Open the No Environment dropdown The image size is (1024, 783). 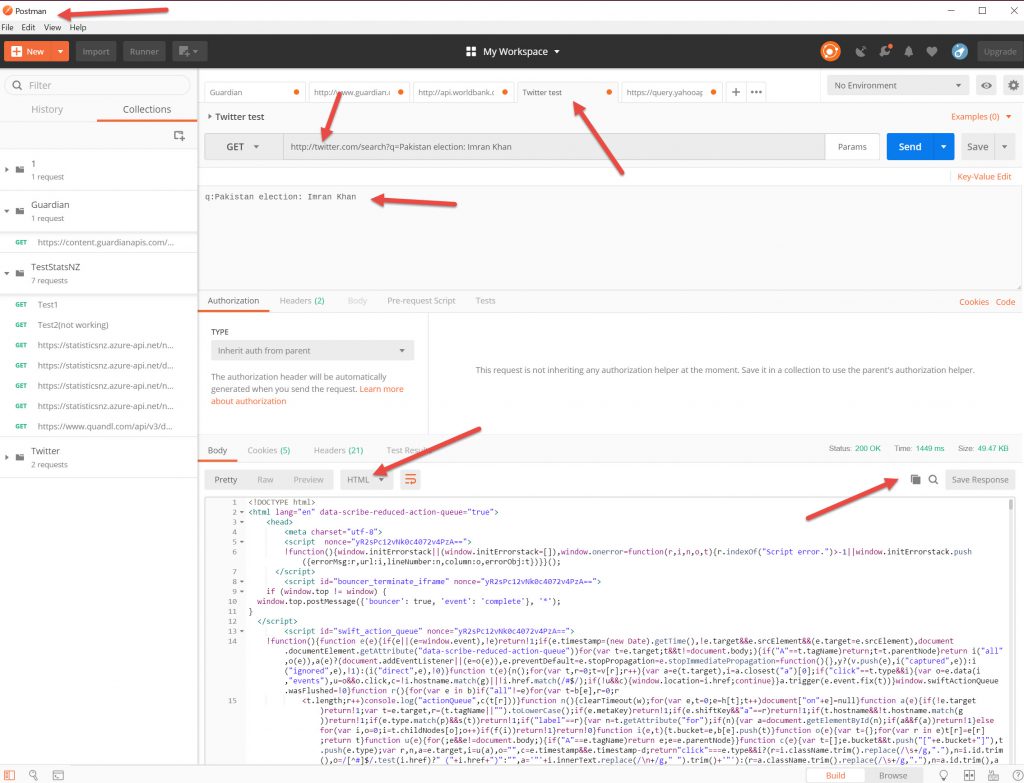[898, 86]
